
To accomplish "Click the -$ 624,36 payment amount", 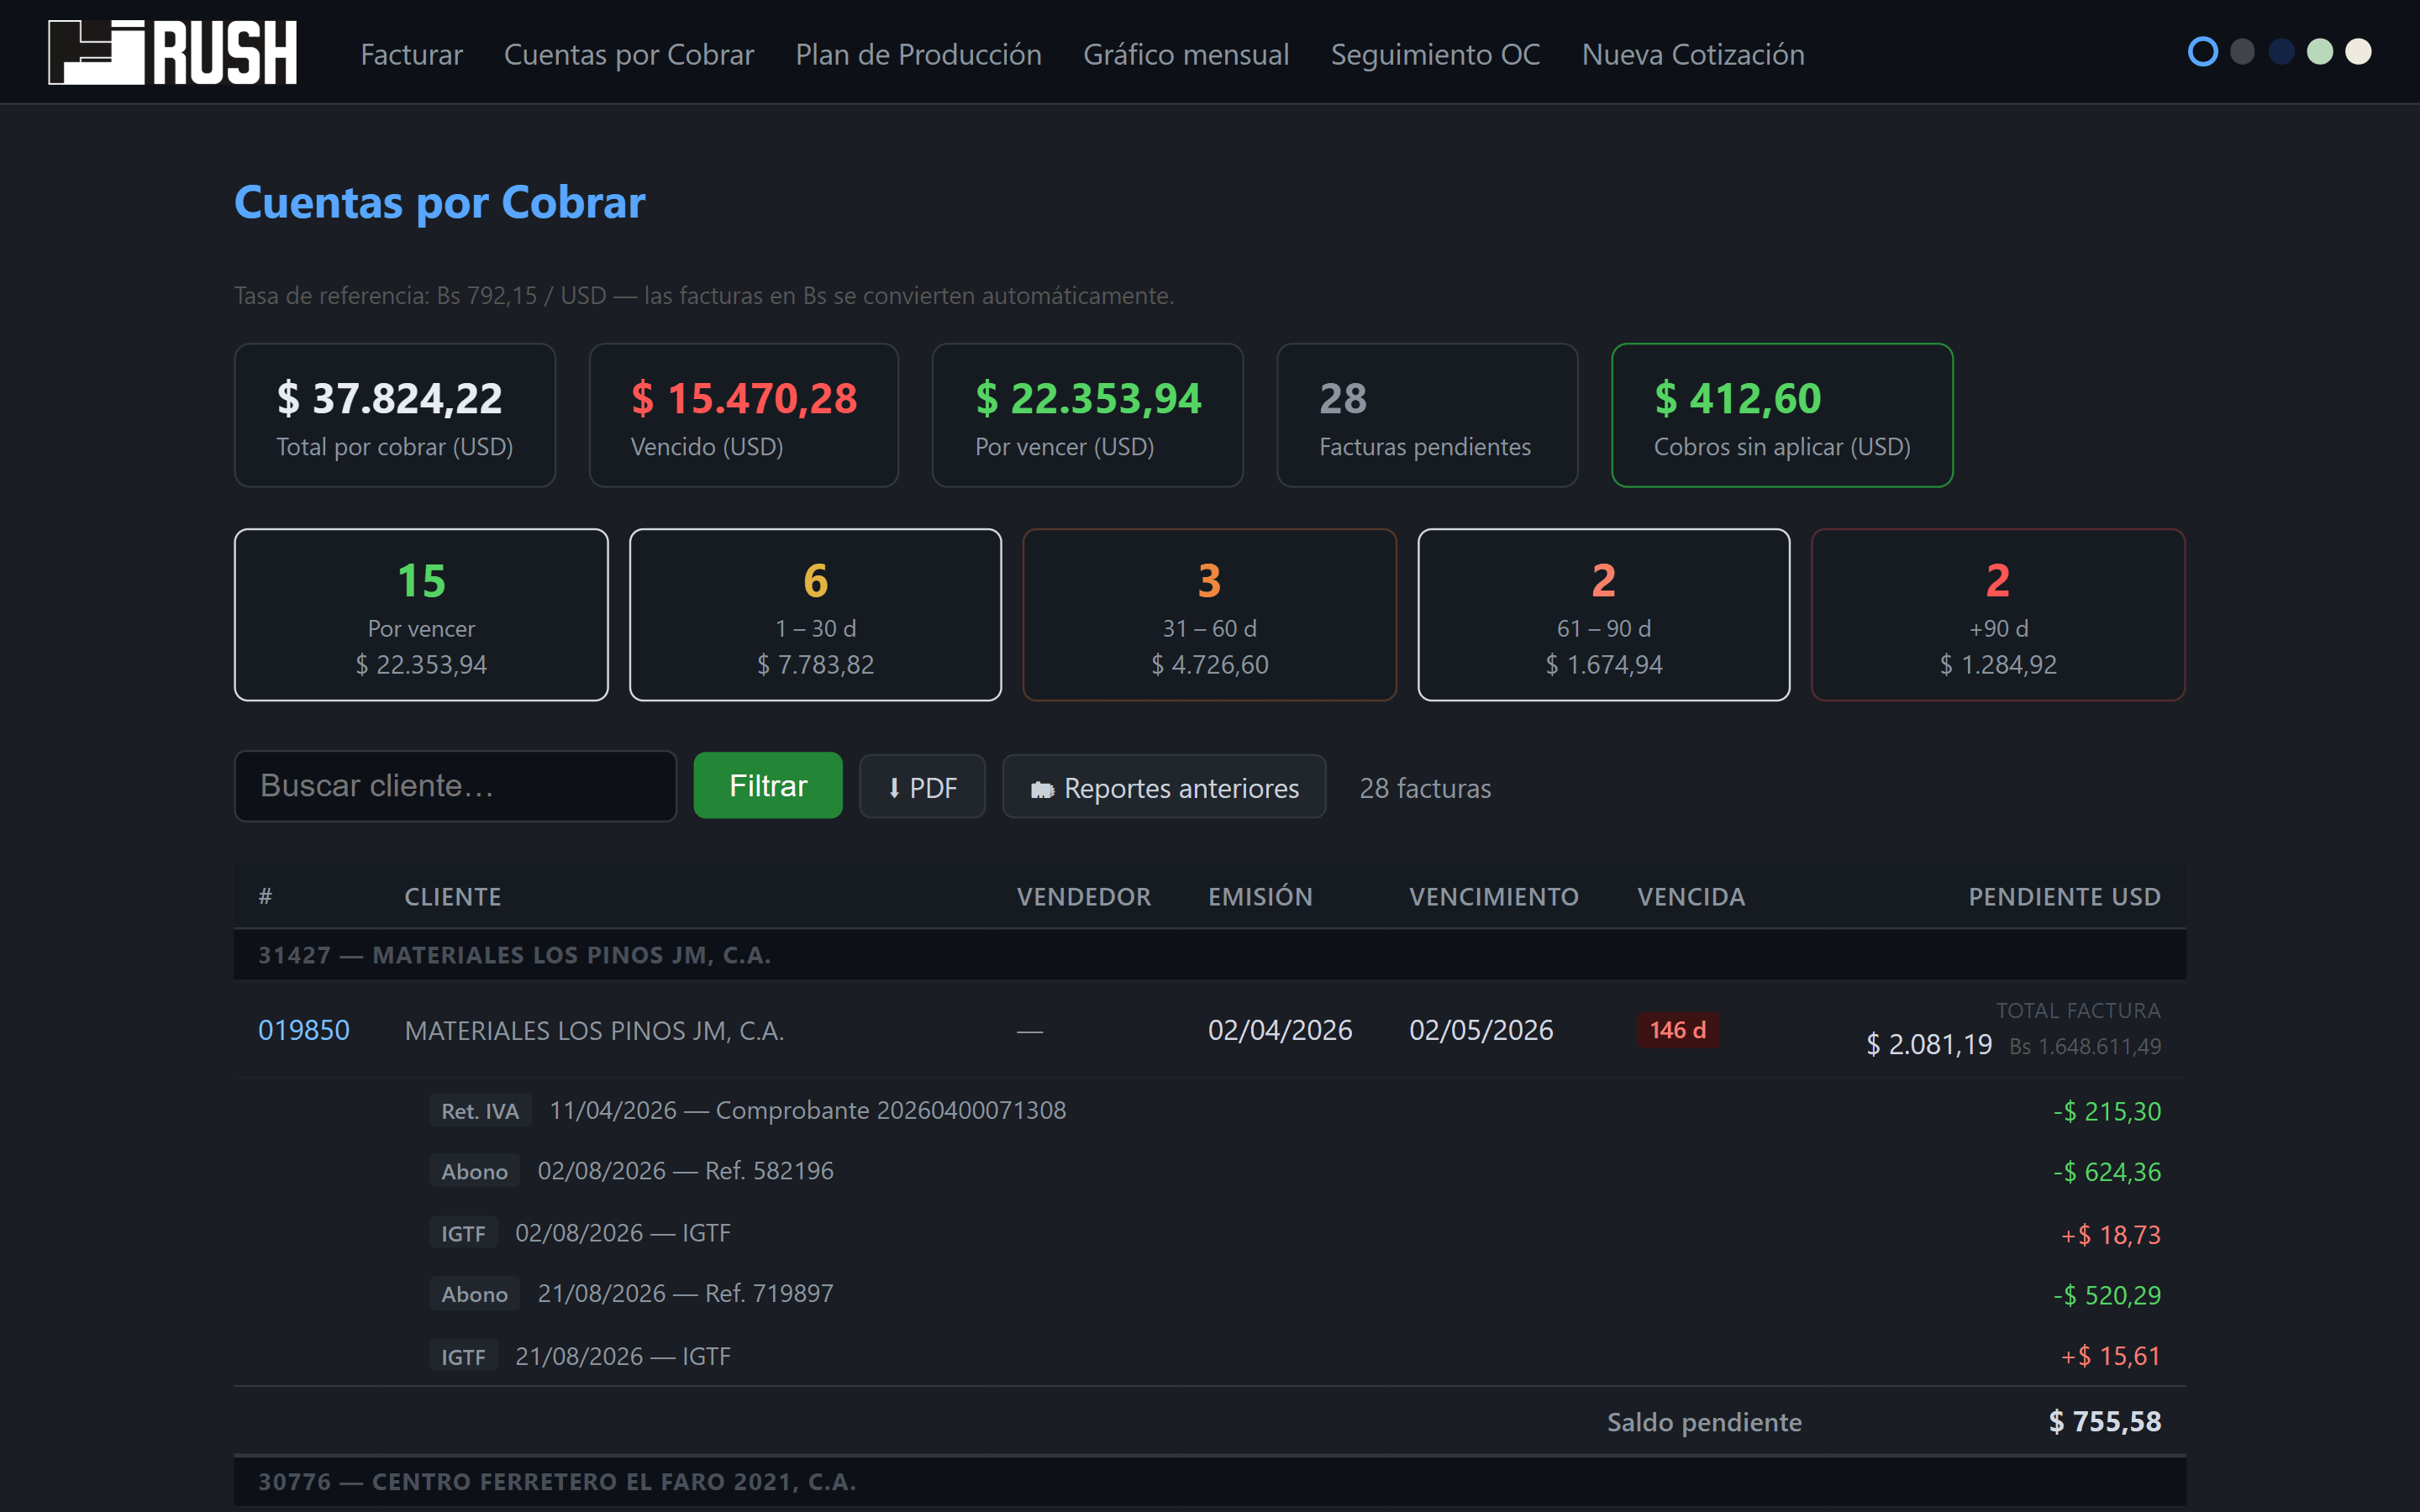I will coord(2107,1172).
